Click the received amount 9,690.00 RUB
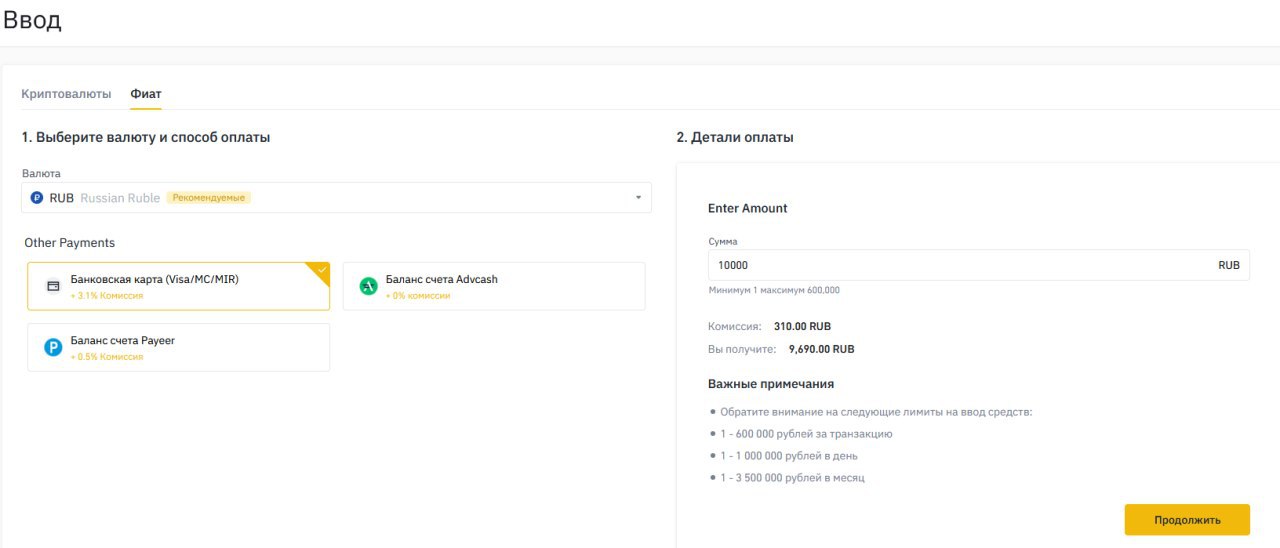The image size is (1280, 548). tap(821, 350)
